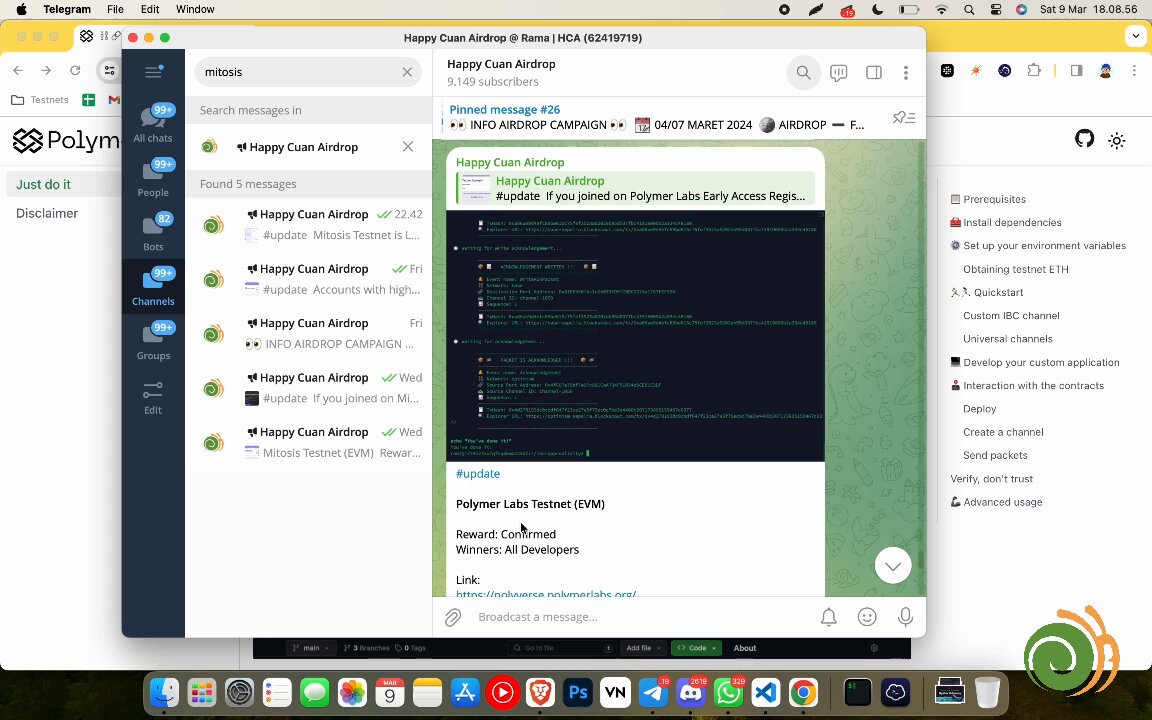Viewport: 1152px width, 720px height.
Task: Open Apple menu
Action: 21,10
